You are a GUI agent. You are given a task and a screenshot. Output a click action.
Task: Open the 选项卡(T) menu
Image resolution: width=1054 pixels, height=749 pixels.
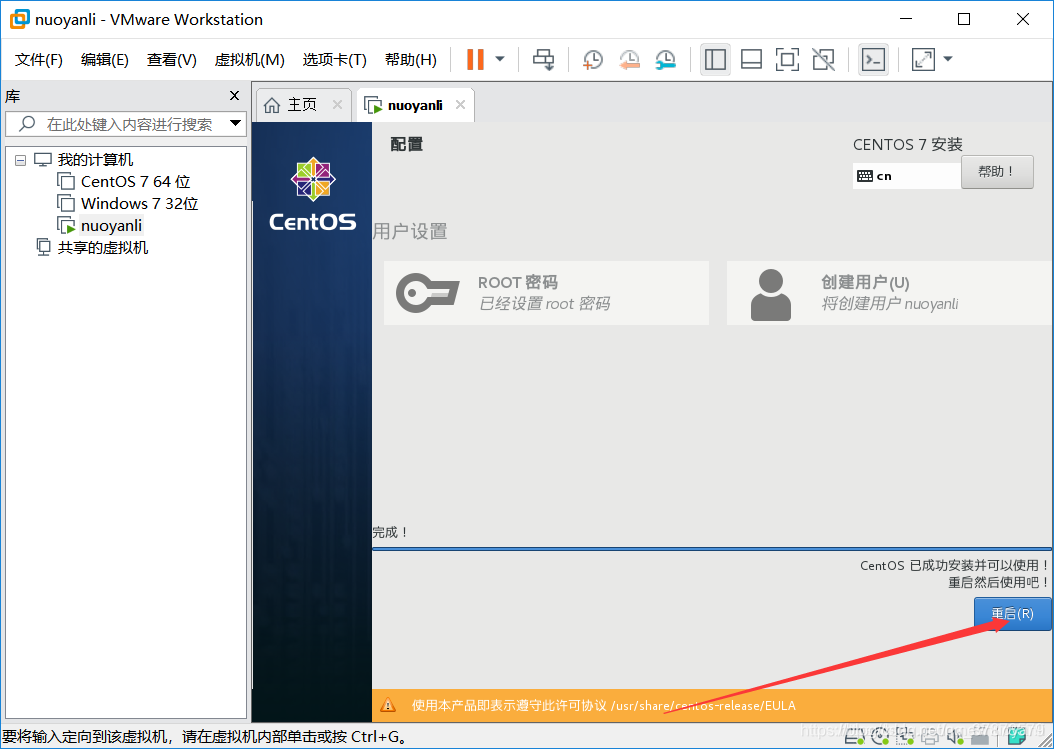pos(335,60)
